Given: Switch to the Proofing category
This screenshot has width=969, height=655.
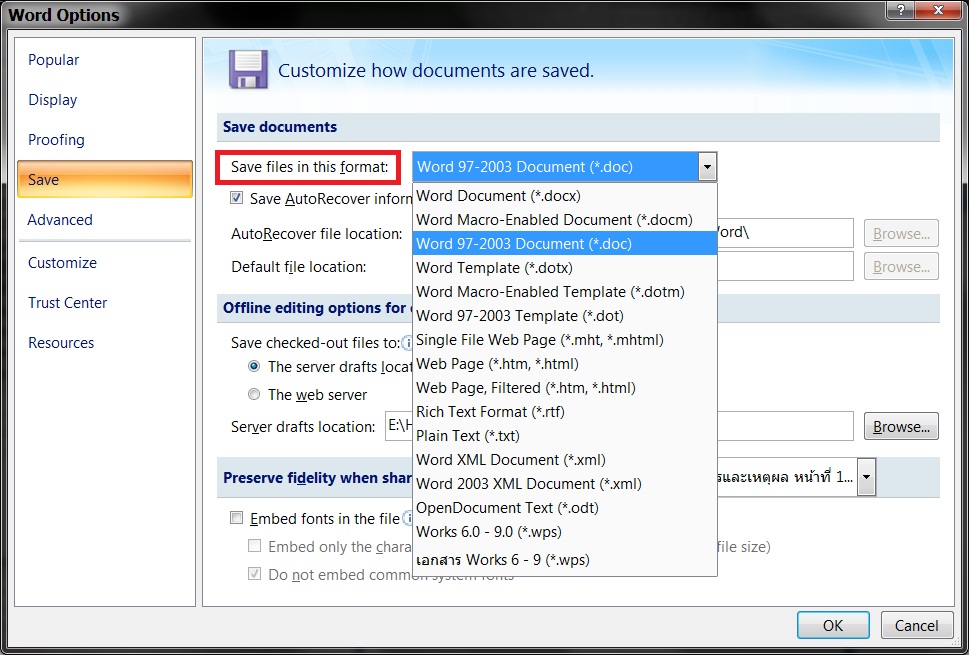Looking at the screenshot, I should pyautogui.click(x=56, y=140).
